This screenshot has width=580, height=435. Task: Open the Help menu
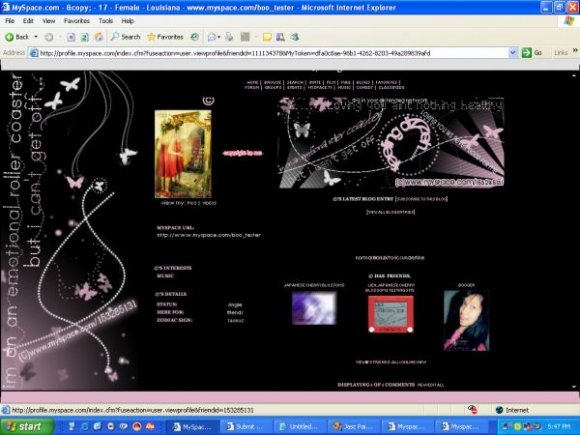point(128,21)
